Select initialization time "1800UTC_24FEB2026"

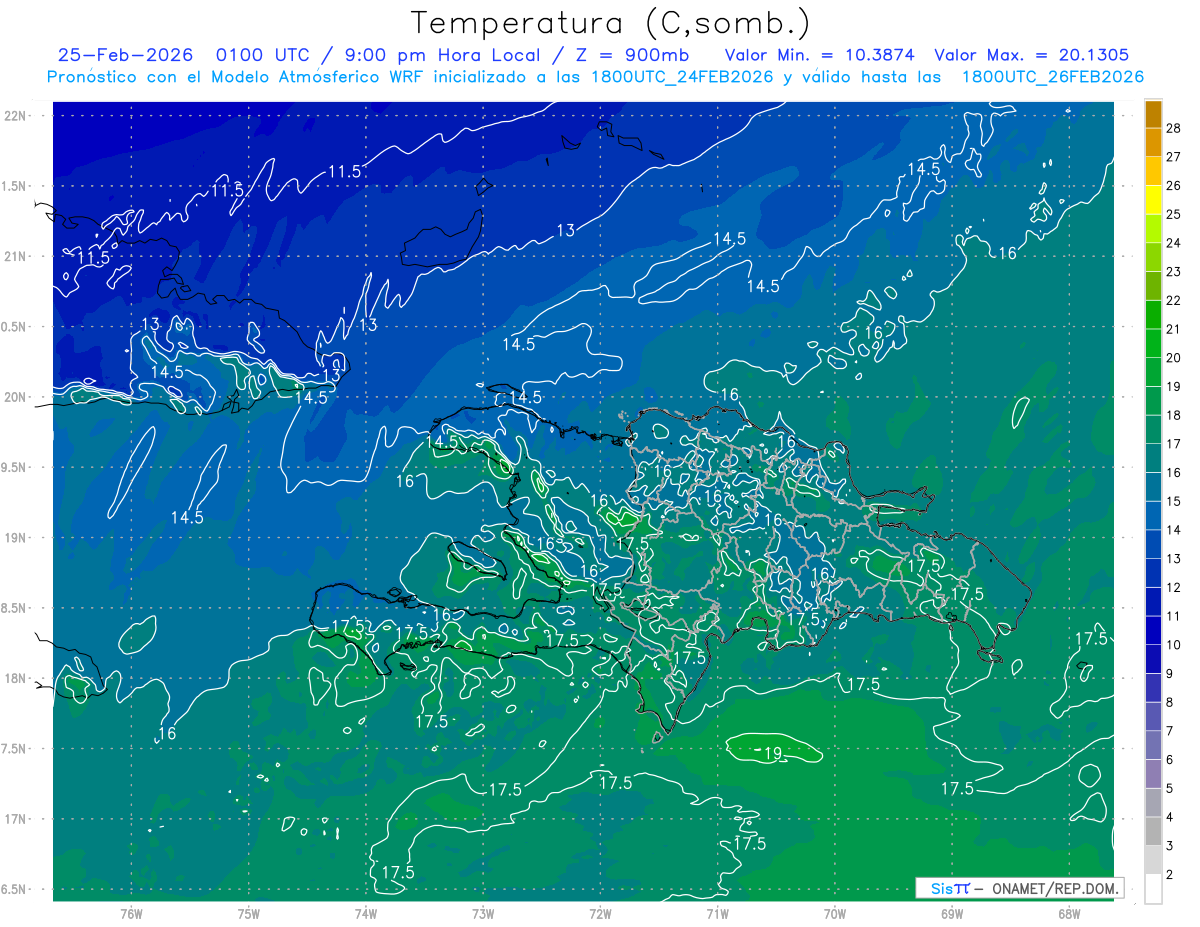coord(682,77)
